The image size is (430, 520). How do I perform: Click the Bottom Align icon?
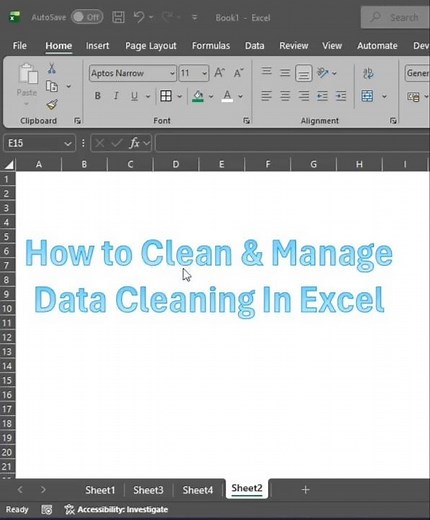click(304, 73)
